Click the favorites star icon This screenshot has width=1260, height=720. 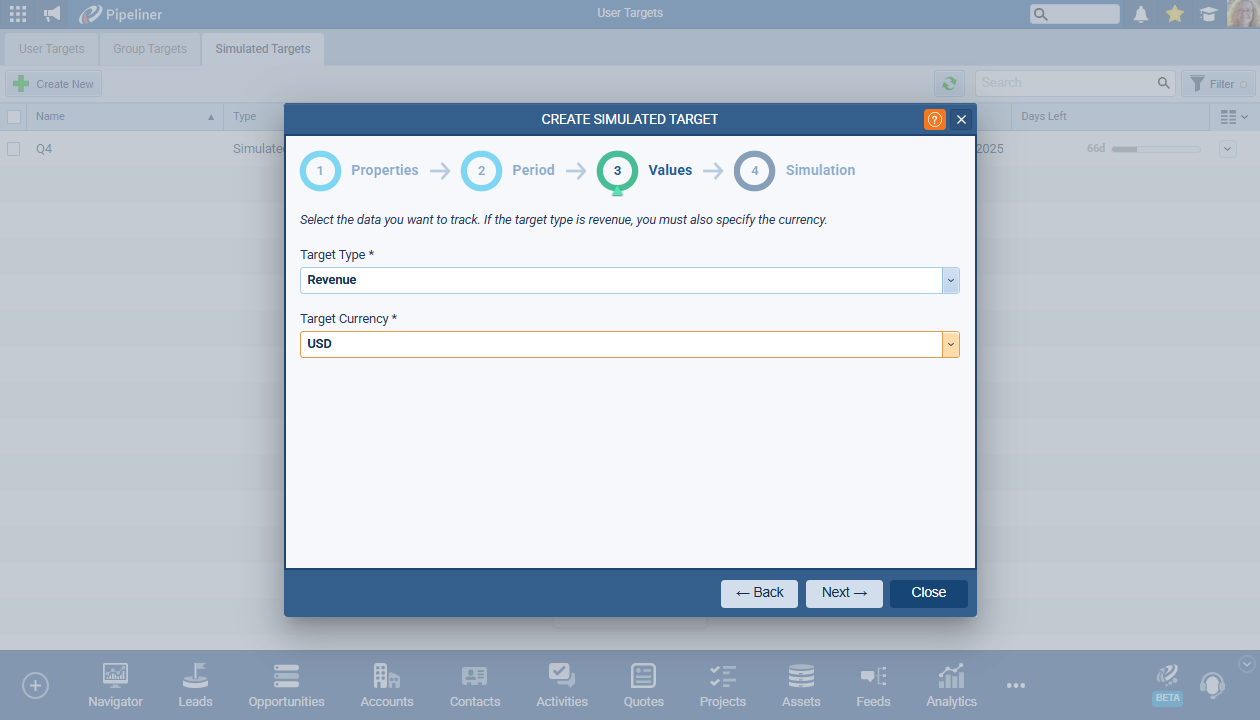click(x=1175, y=14)
